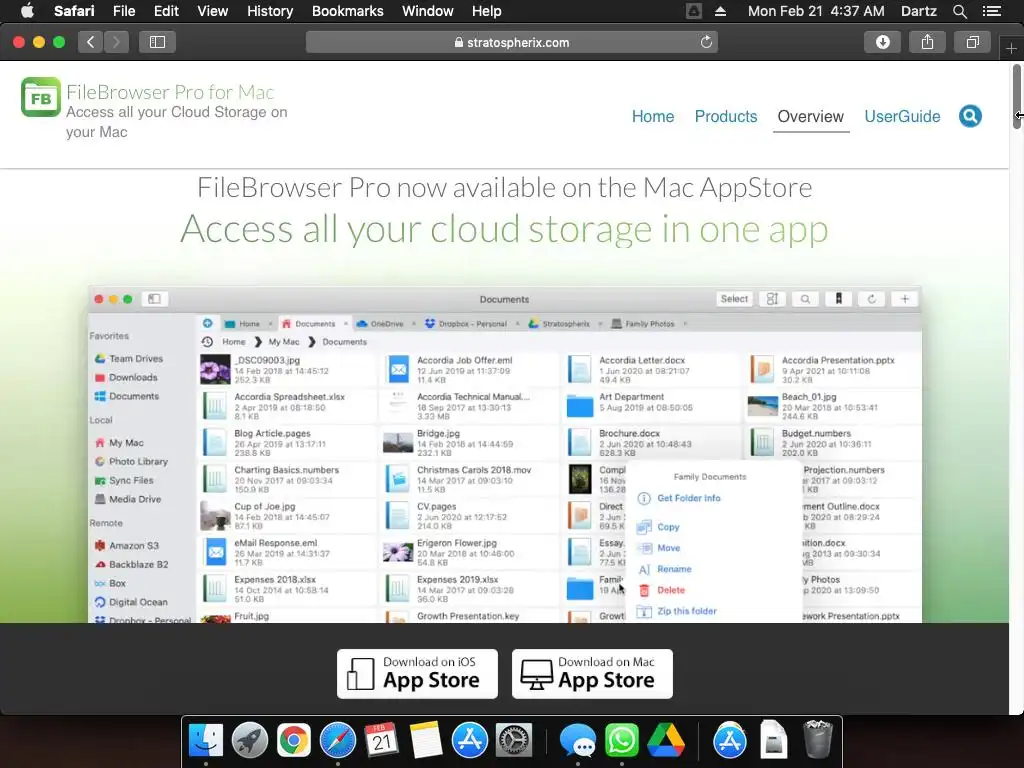Screen dimensions: 1024x768
Task: Show Safari downloads icon
Action: [882, 42]
